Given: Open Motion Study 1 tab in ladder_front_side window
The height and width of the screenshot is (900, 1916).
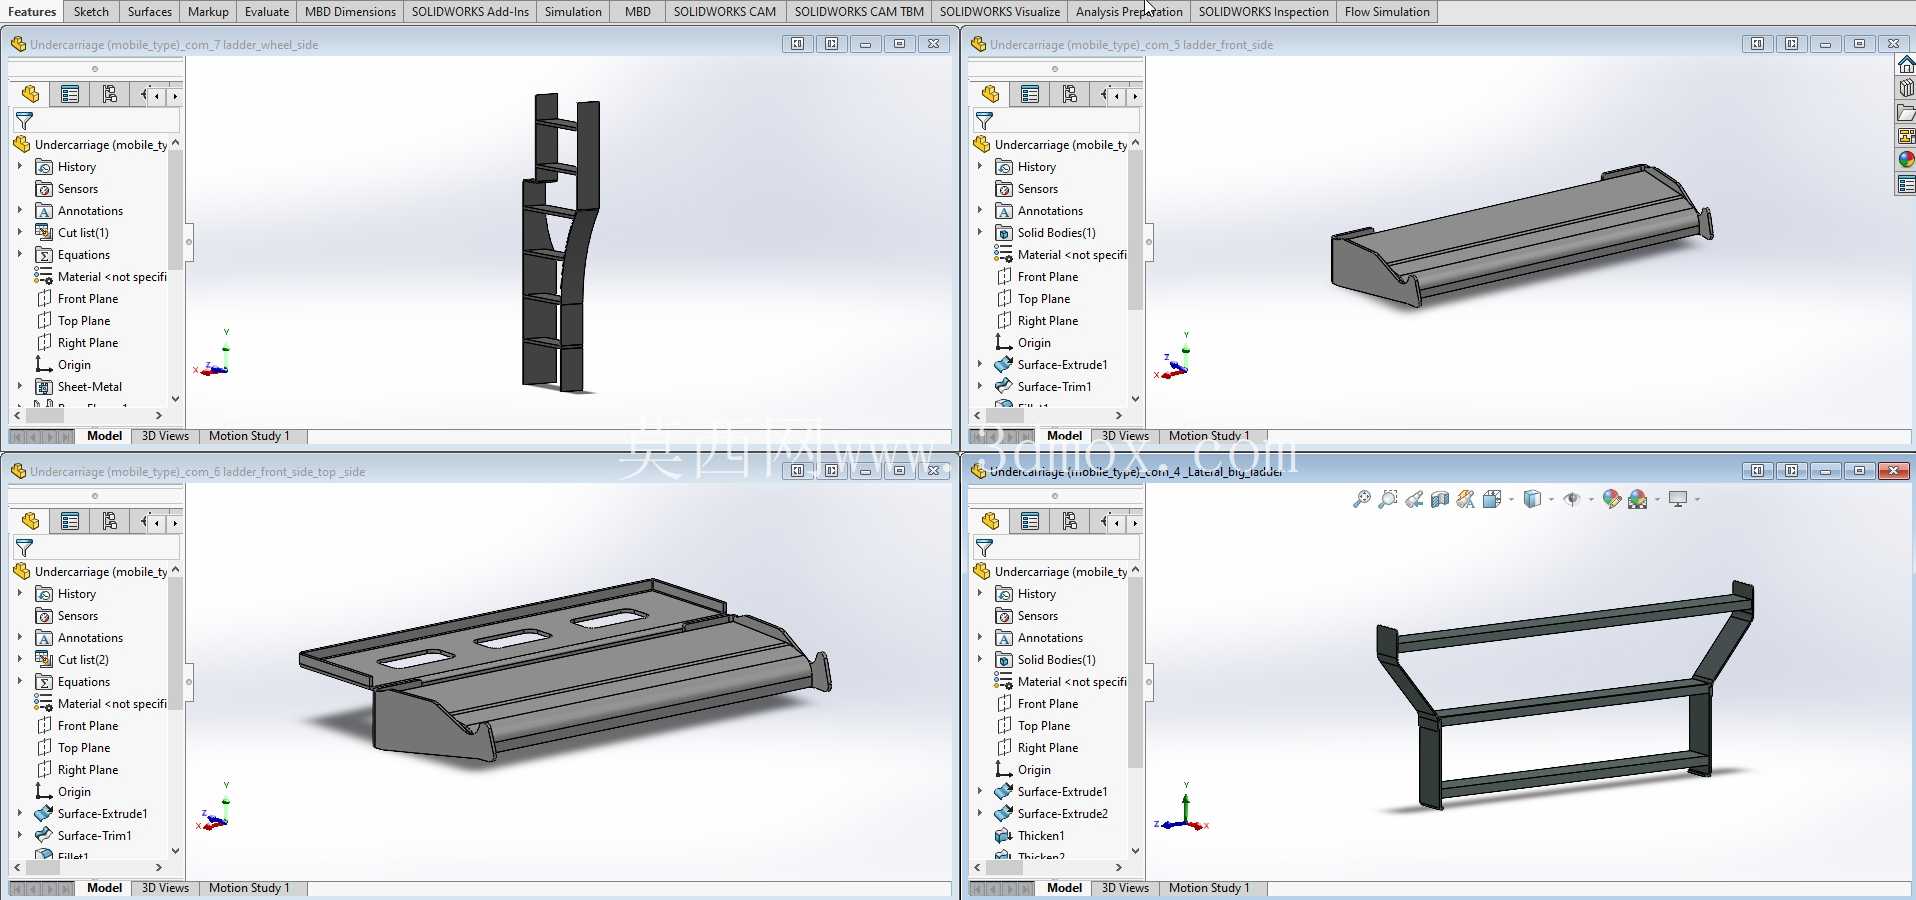Looking at the screenshot, I should (x=1209, y=436).
